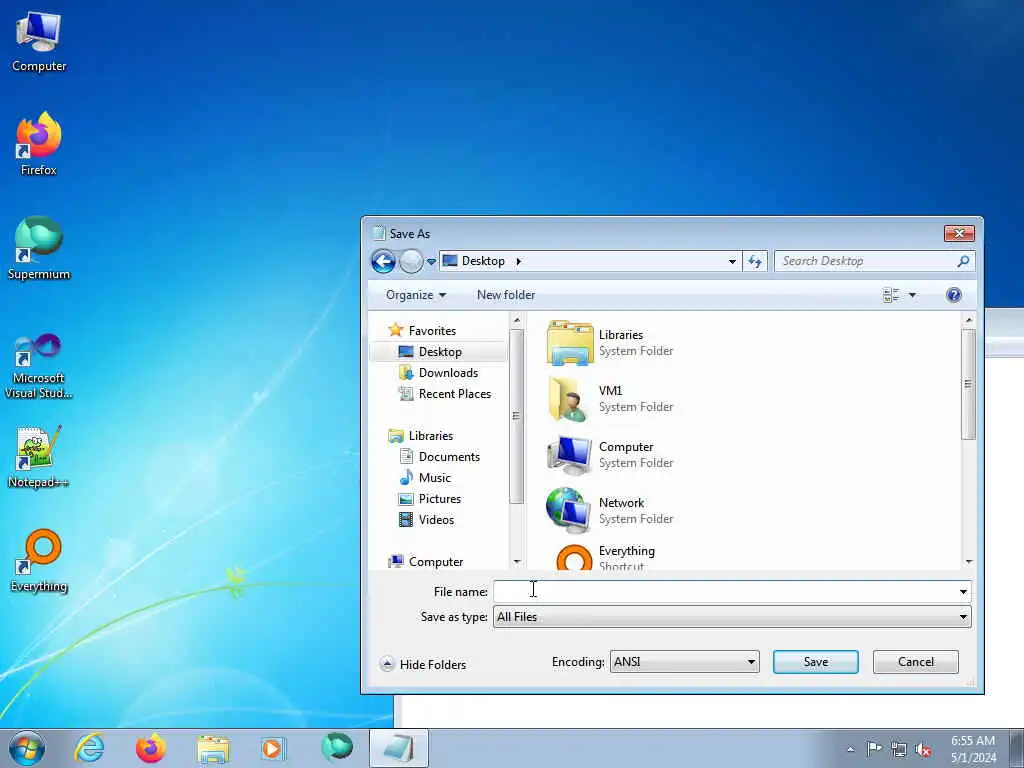Open recent locations dropdown next to Forward
Screen dimensions: 1024x768
click(x=431, y=262)
